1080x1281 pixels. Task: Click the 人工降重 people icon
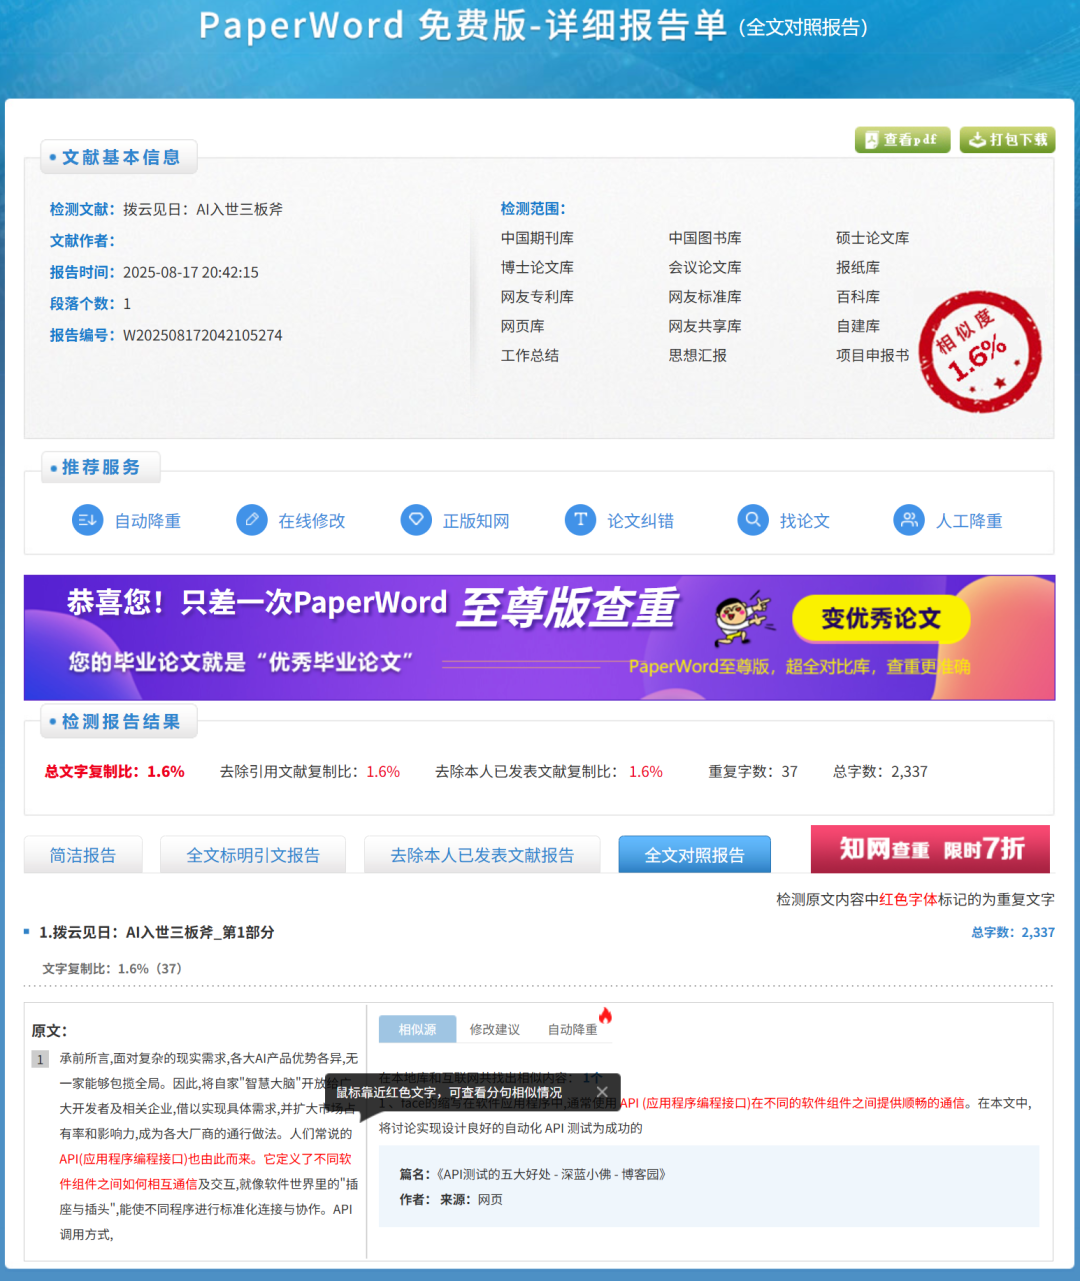[909, 520]
